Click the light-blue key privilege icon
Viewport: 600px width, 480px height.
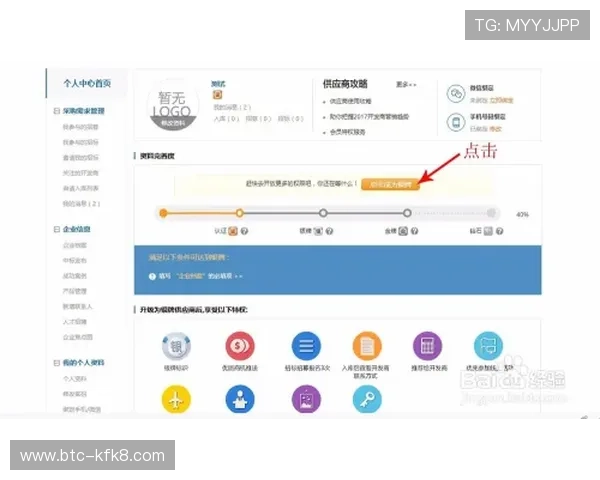[367, 400]
